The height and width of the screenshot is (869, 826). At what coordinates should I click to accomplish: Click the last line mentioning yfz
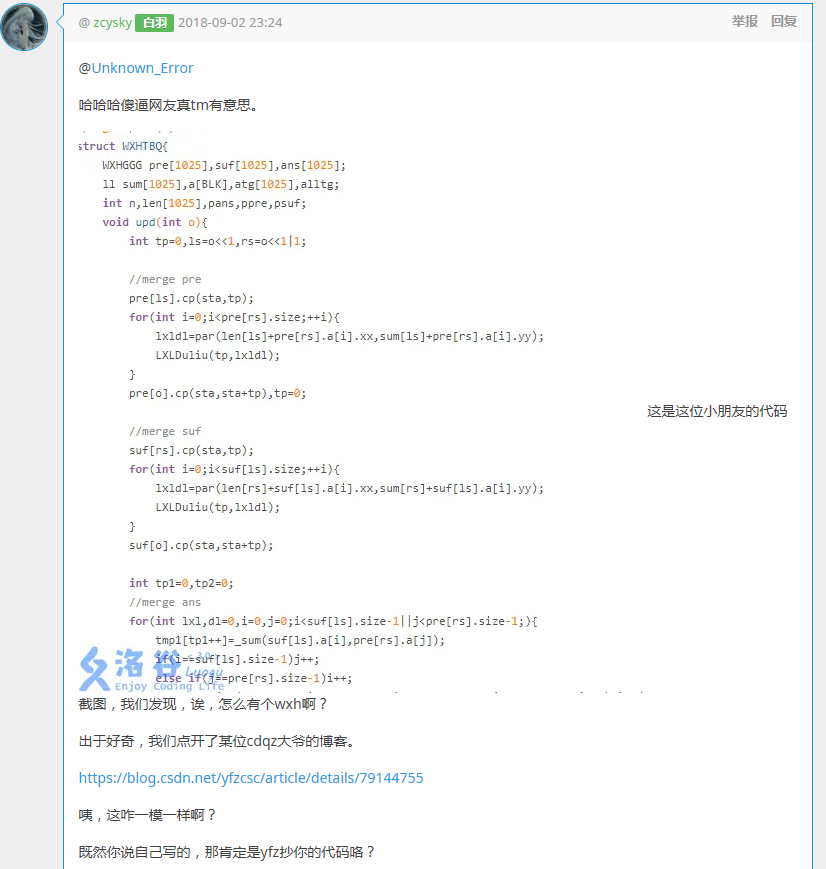coord(227,852)
